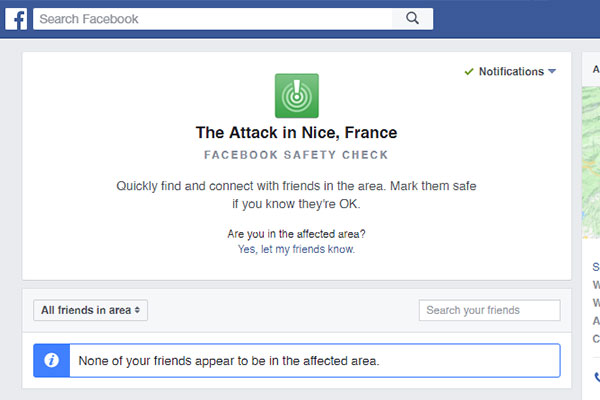Open the blue S link in right sidebar
This screenshot has height=400, width=600.
(x=596, y=267)
